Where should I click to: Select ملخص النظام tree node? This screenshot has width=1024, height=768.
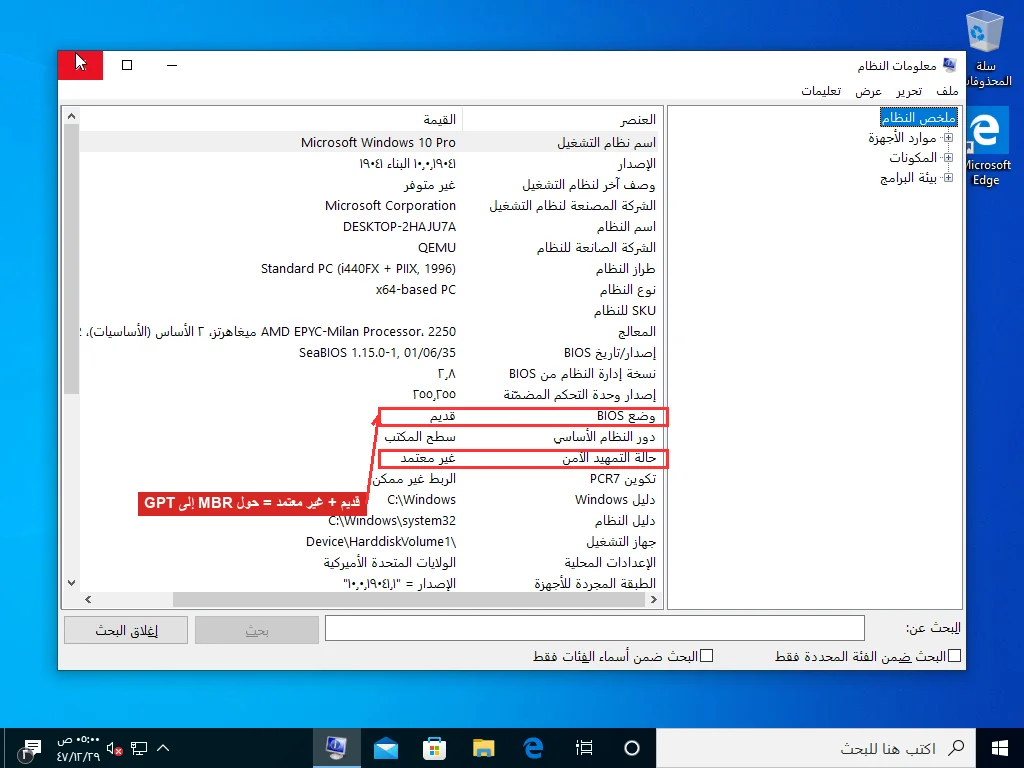tap(919, 118)
